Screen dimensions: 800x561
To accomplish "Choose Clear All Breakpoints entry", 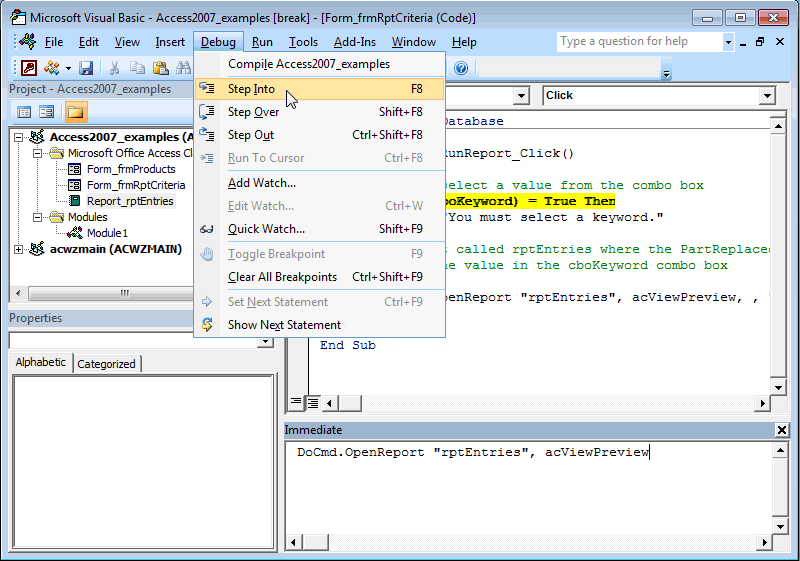I will click(x=319, y=276).
